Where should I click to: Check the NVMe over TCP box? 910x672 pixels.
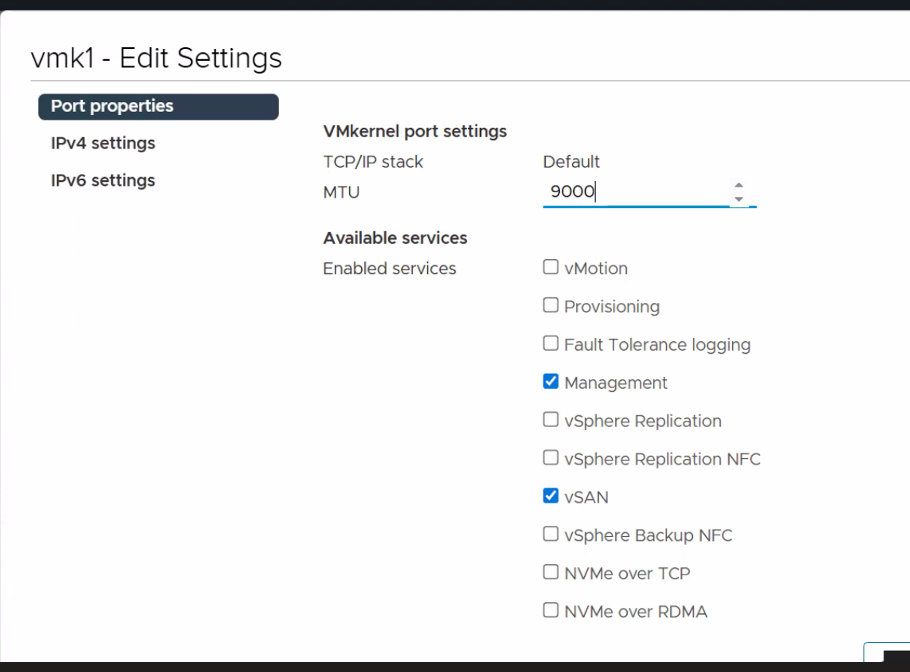550,572
